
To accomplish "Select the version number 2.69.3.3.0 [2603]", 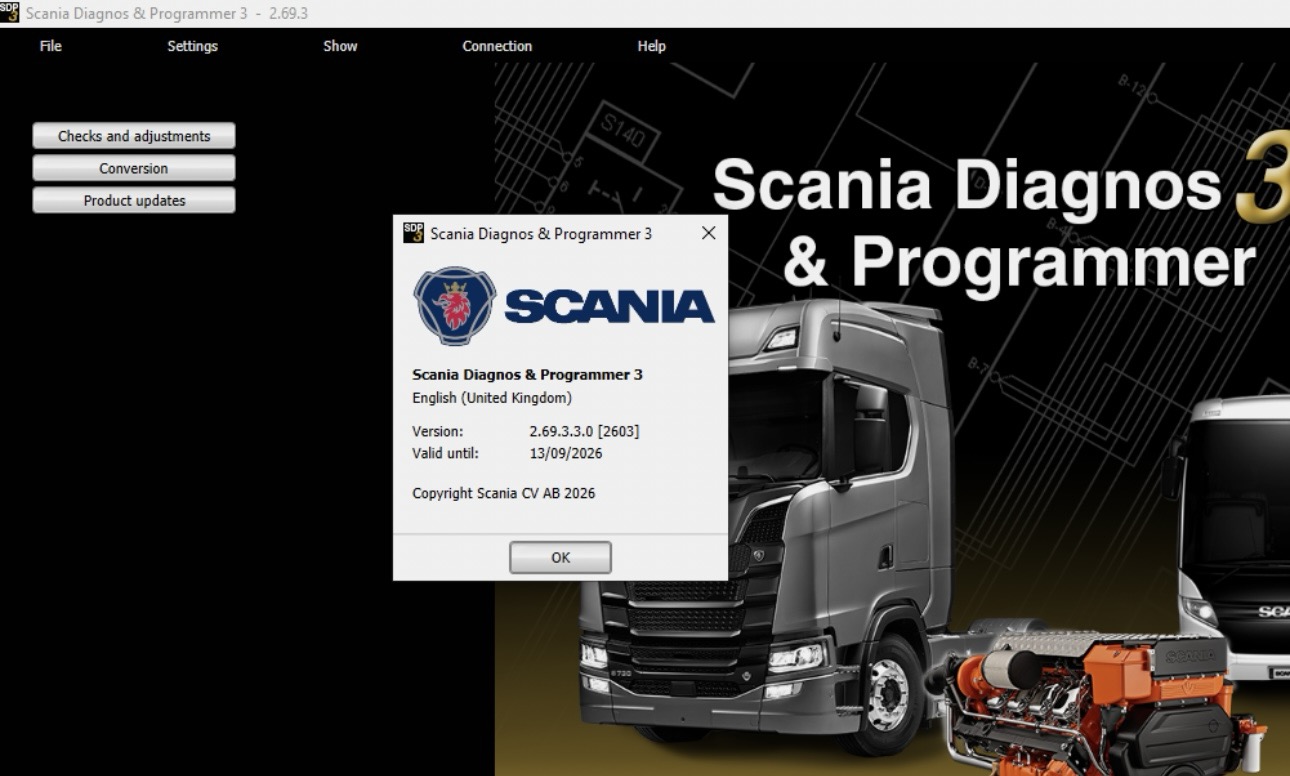I will coord(584,431).
